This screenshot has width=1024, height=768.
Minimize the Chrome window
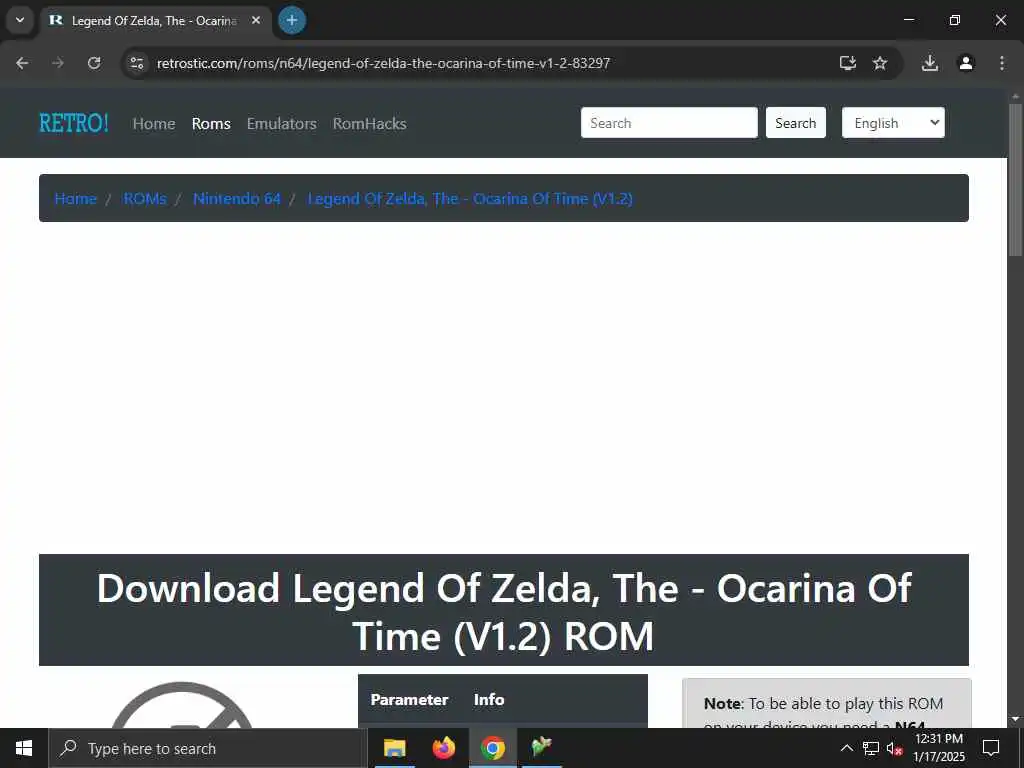(908, 20)
